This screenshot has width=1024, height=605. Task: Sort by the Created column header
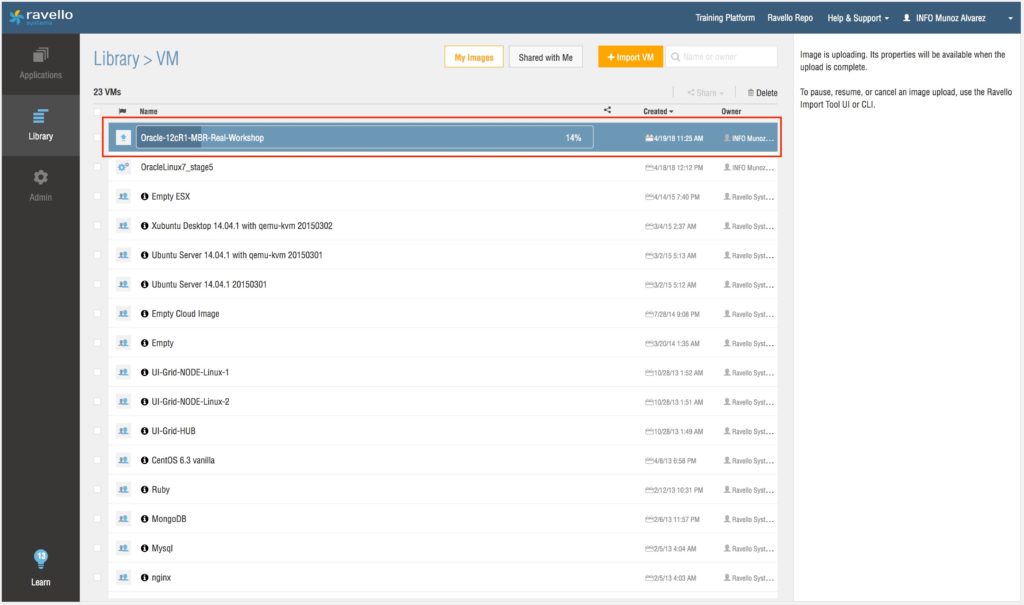[657, 111]
